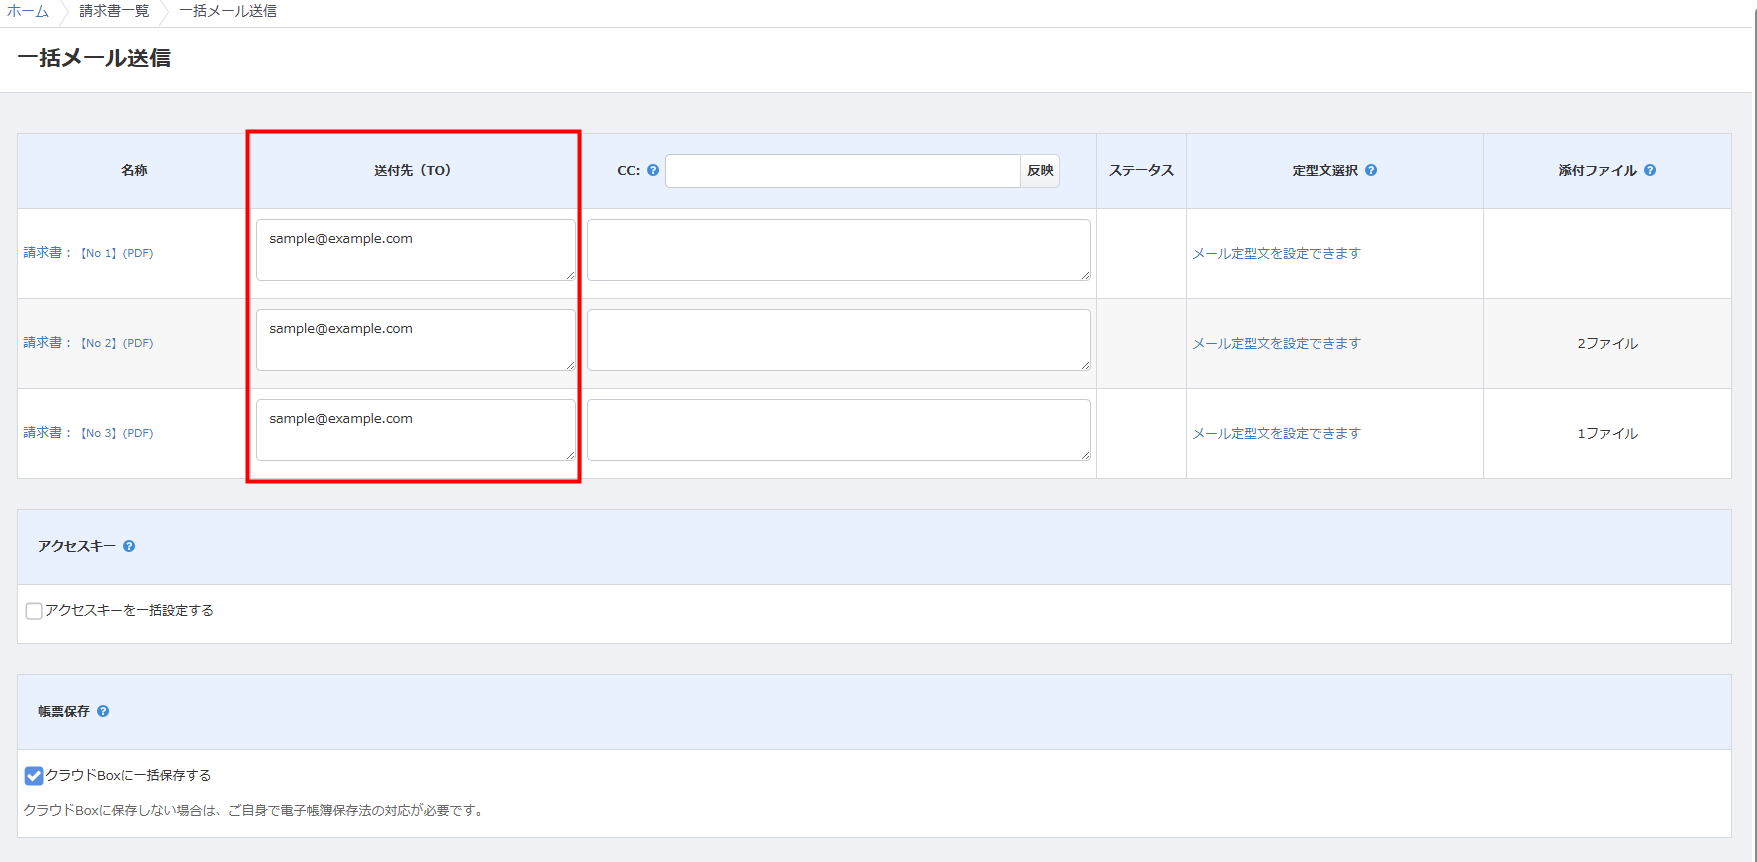Click 1ファイル attachment count in third row
This screenshot has width=1757, height=862.
click(x=1607, y=434)
